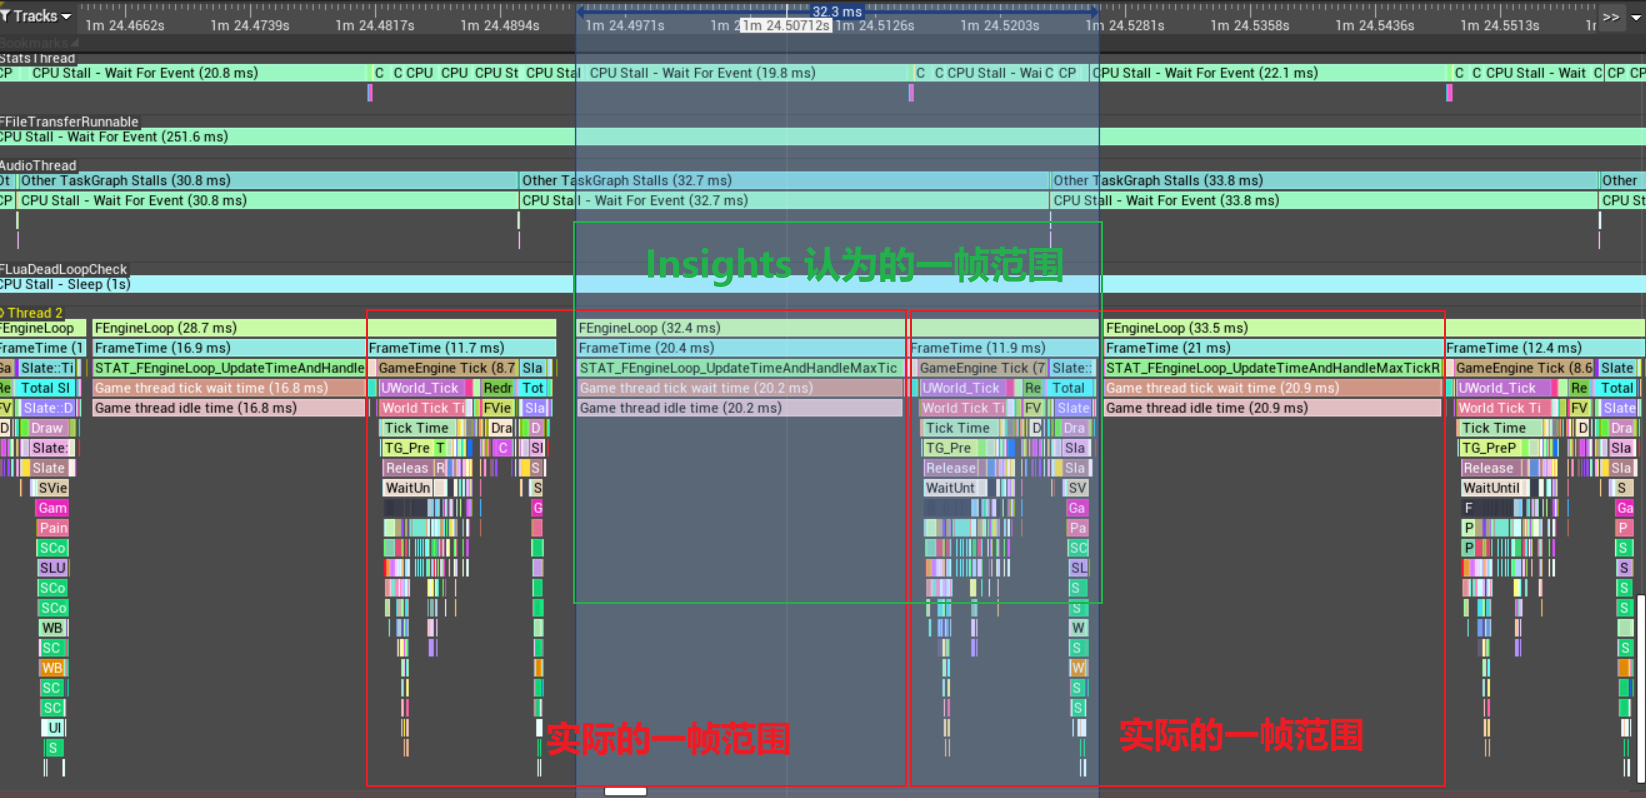
Task: Select the Total Sl event block
Action: click(x=45, y=388)
